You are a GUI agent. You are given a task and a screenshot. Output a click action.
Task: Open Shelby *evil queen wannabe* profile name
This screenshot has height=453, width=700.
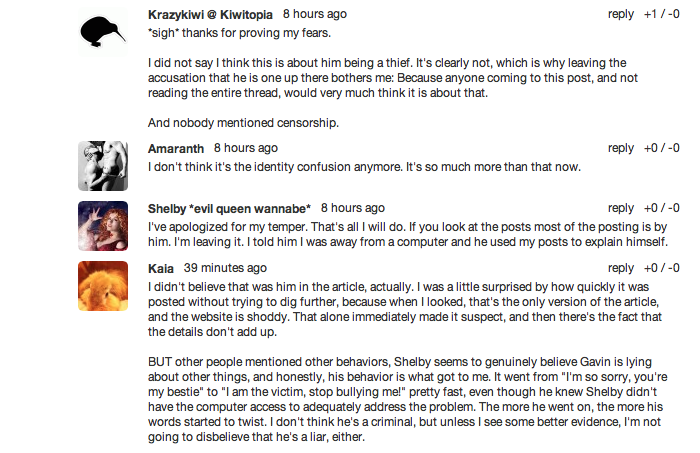pyautogui.click(x=229, y=208)
